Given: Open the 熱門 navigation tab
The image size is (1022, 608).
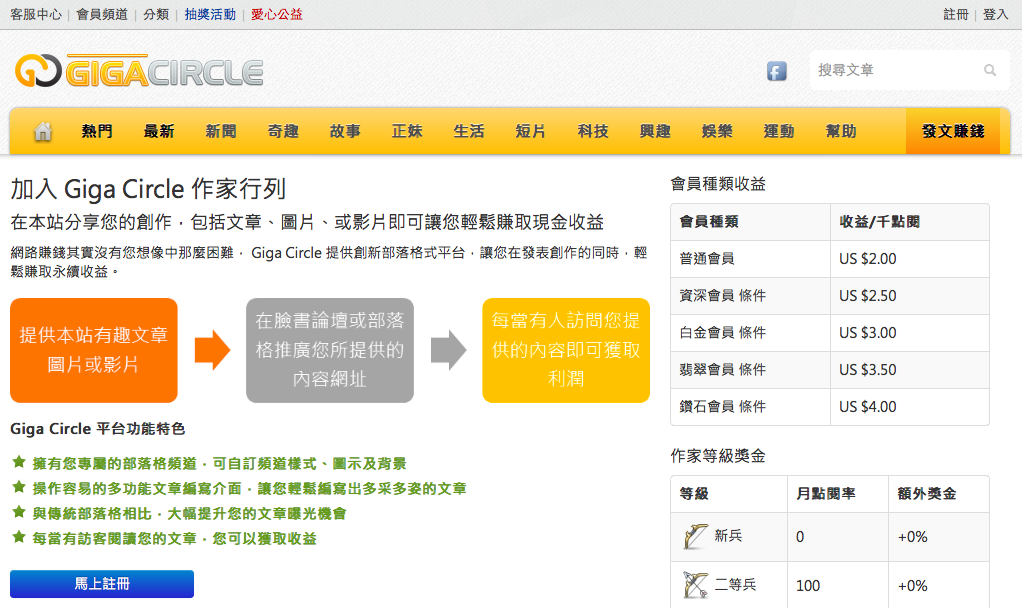Looking at the screenshot, I should pyautogui.click(x=97, y=132).
